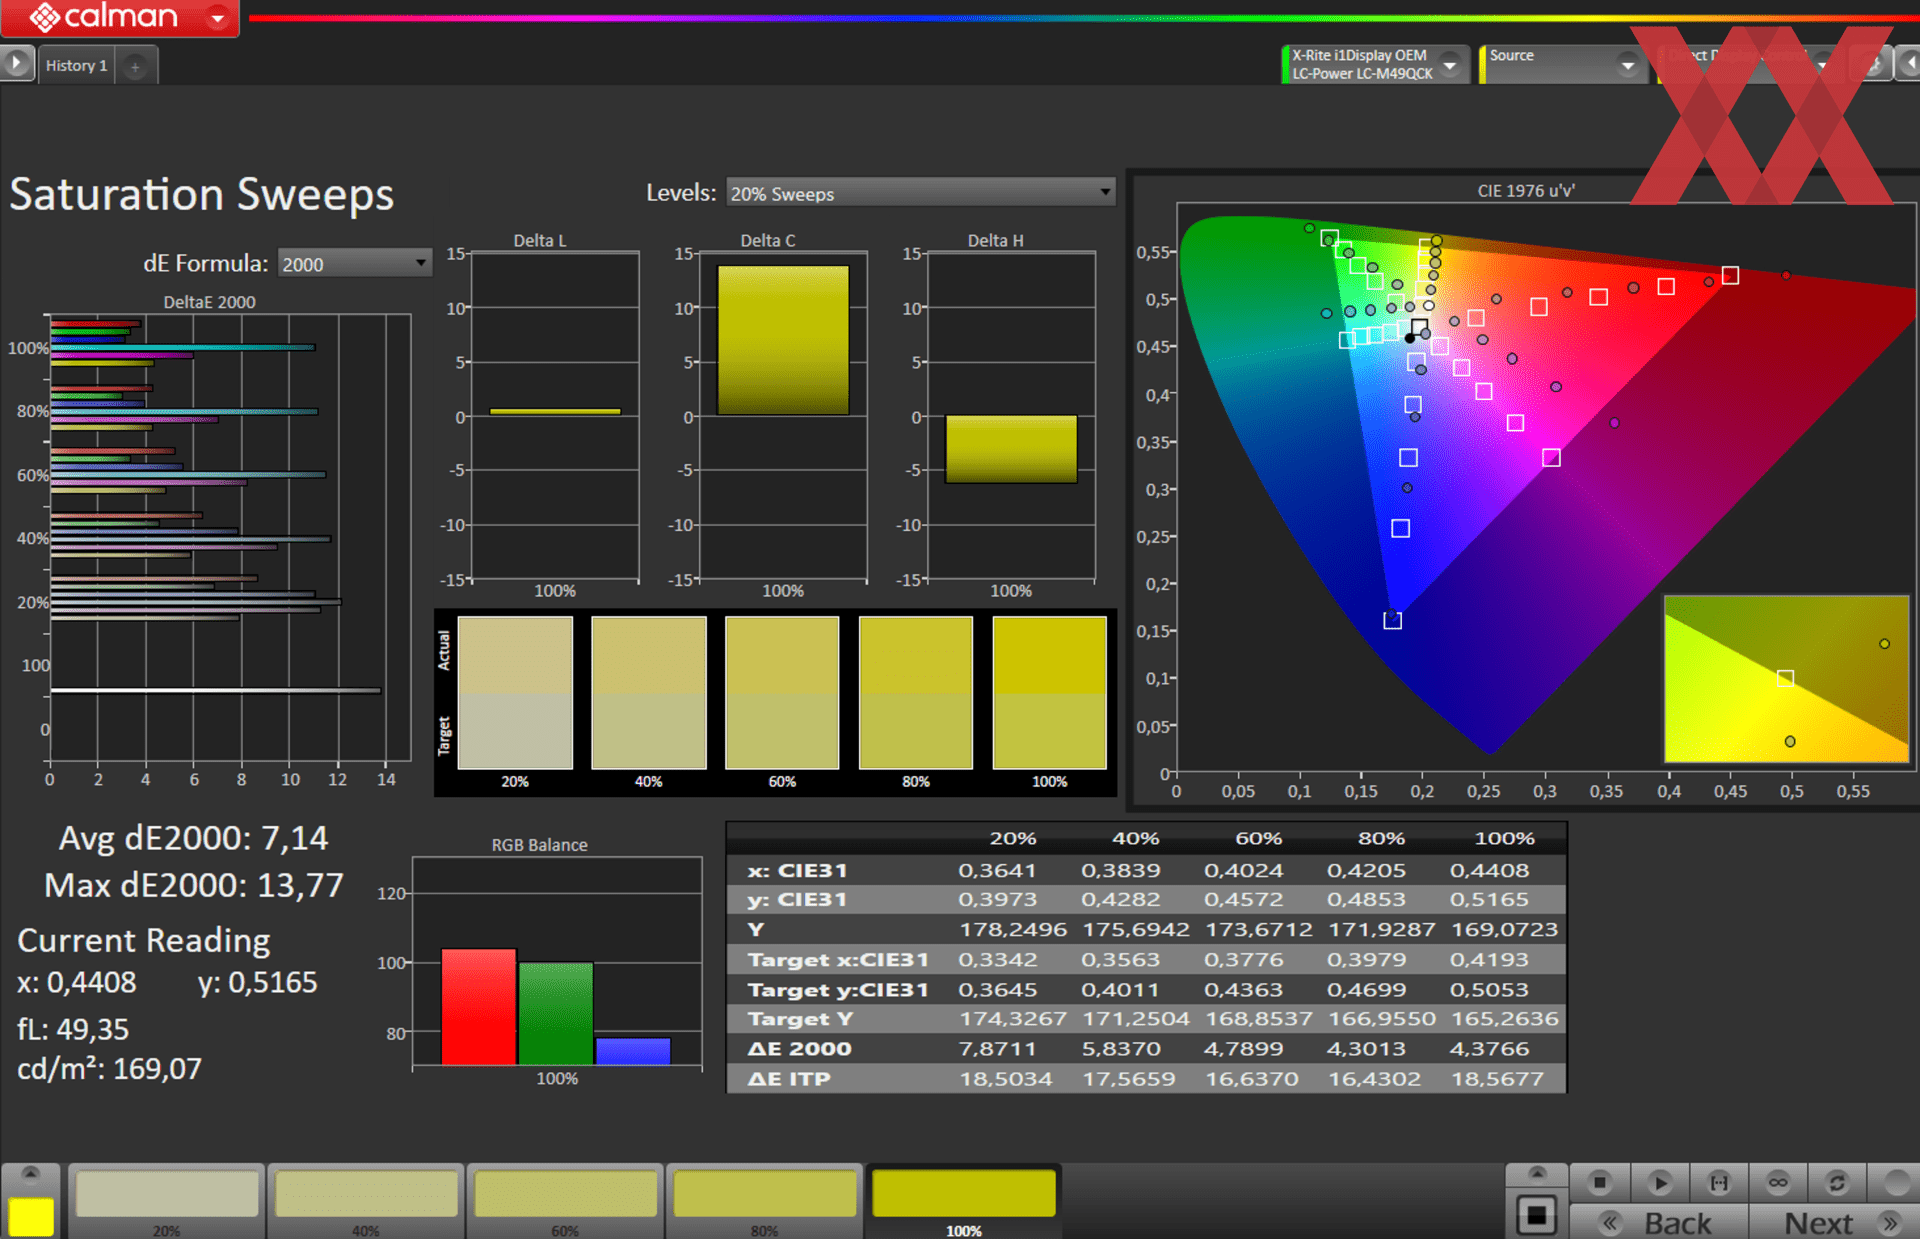Screen dimensions: 1920x1239
Task: Click the bright yellow color selector square
Action: 31,1216
